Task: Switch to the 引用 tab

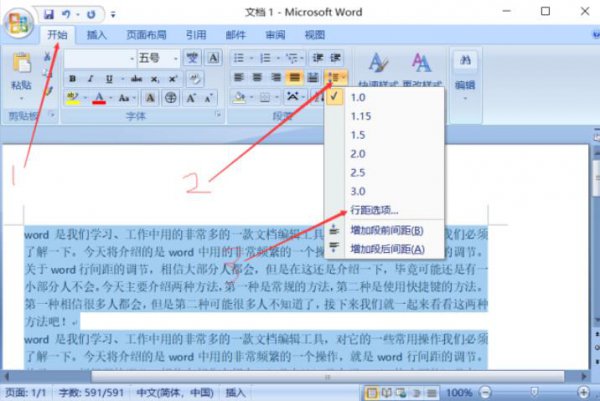Action: (196, 35)
